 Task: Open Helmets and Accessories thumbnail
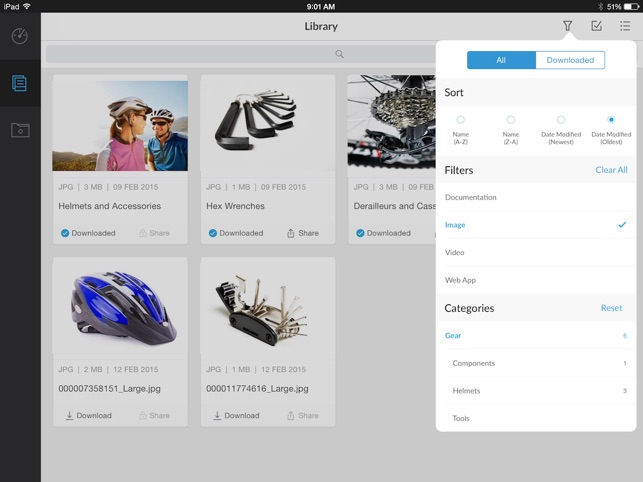[120, 126]
